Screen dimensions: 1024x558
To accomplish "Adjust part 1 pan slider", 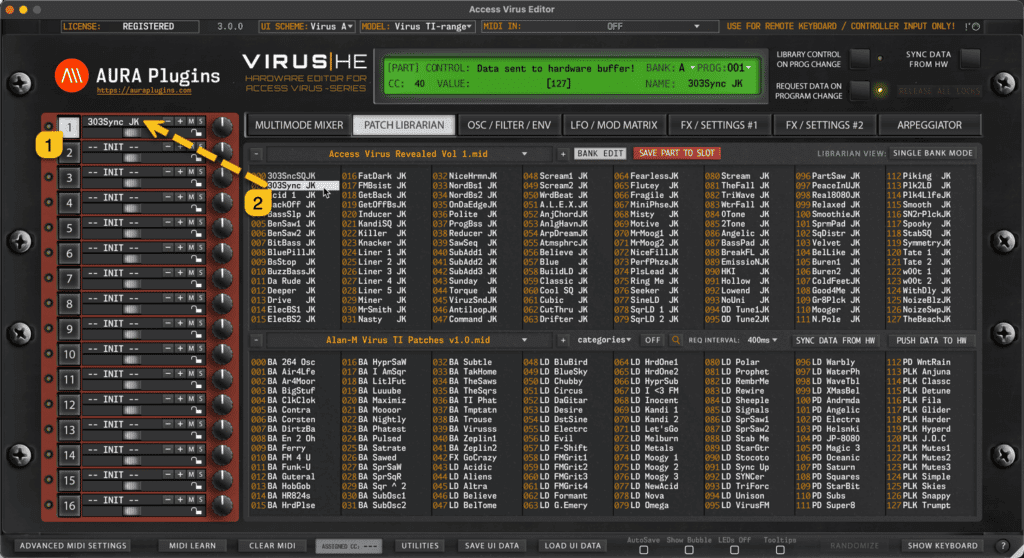I will [132, 133].
